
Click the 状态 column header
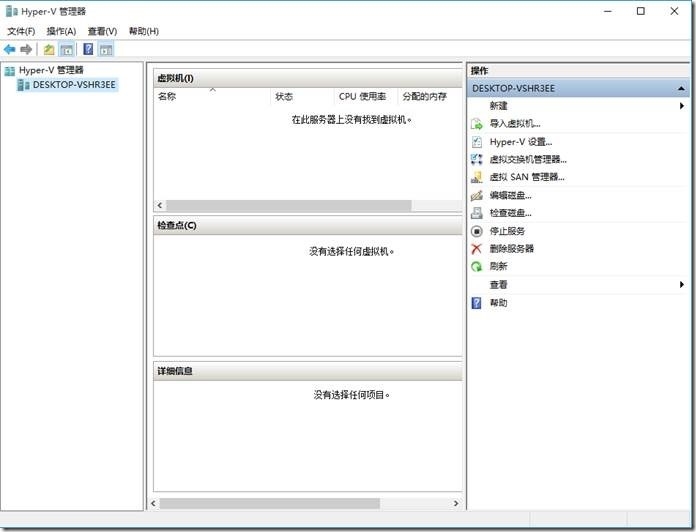click(302, 96)
